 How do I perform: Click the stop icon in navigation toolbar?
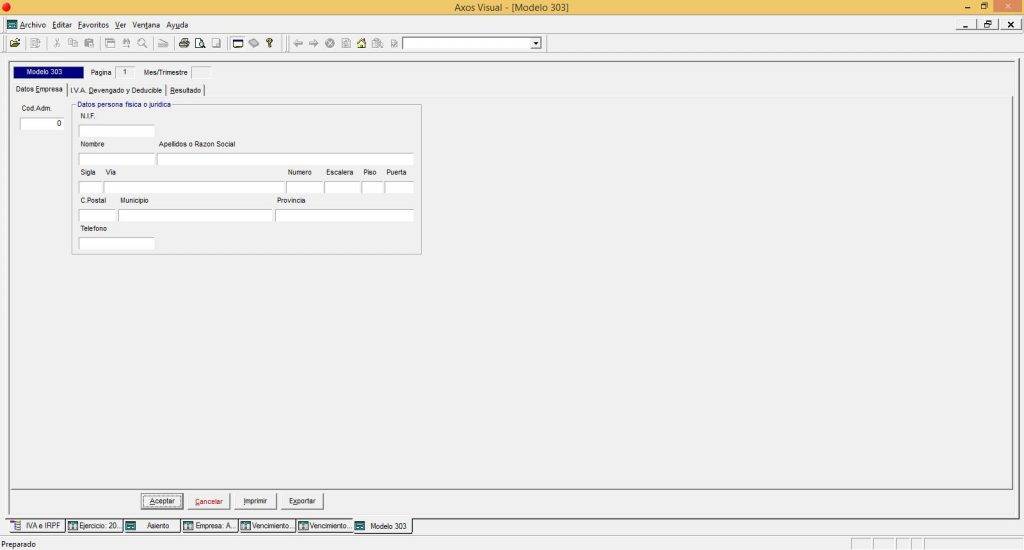(329, 43)
